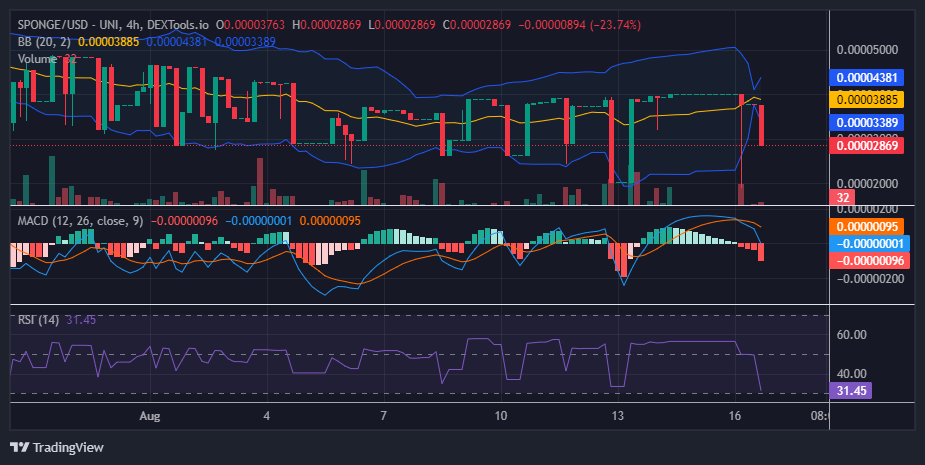This screenshot has height=465, width=925.
Task: Click the red MACD histogram tag -0.00000096
Action: point(869,260)
